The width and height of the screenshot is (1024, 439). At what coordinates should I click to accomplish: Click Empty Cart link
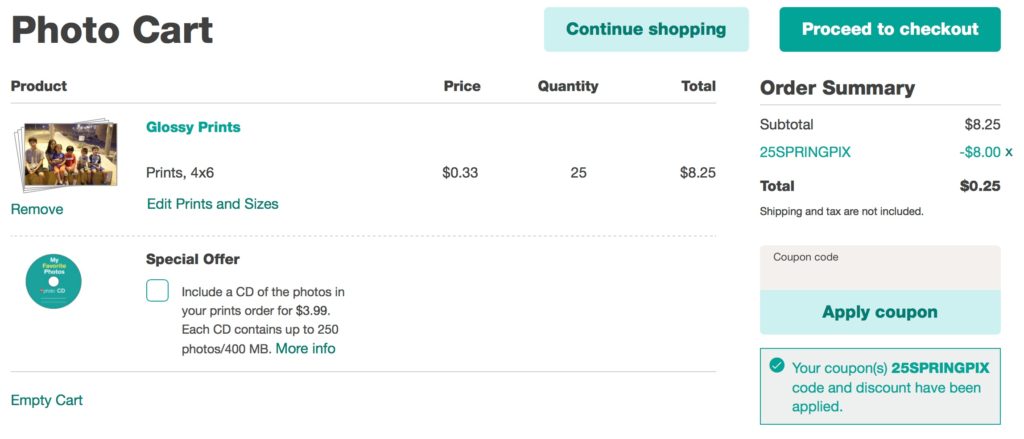pos(47,400)
